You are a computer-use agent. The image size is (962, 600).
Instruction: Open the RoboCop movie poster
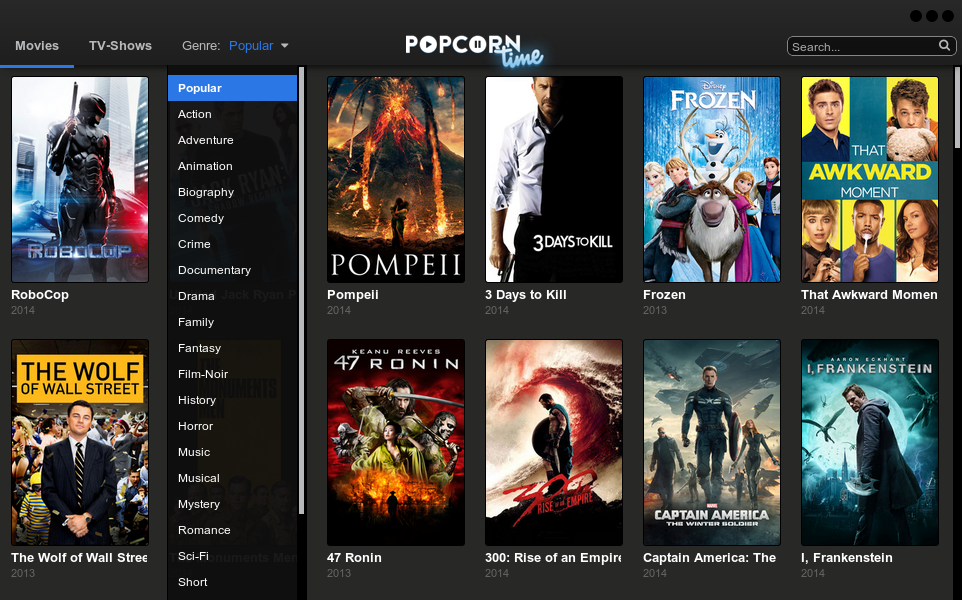point(80,179)
